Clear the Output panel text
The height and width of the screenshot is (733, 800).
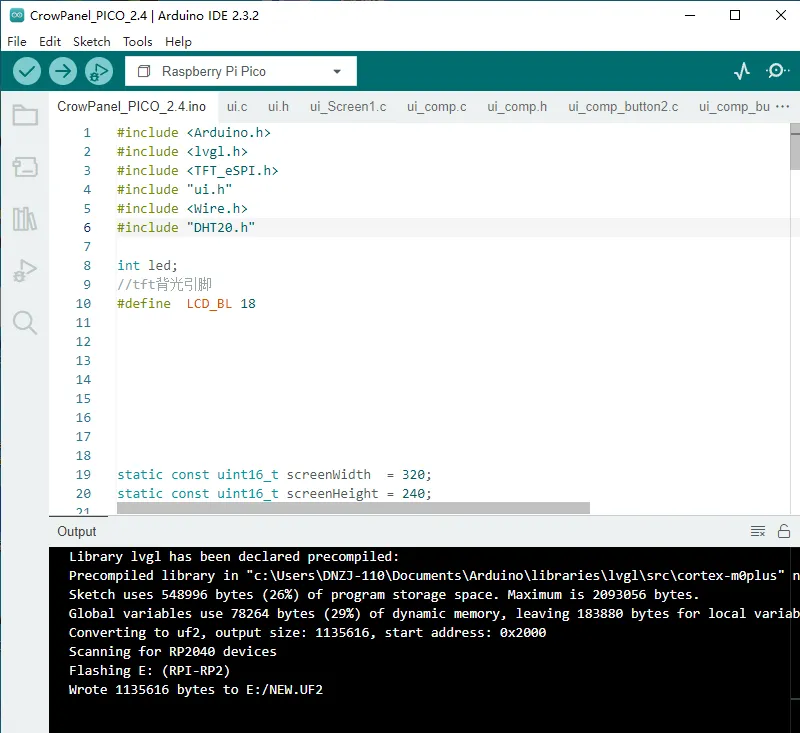(x=758, y=531)
